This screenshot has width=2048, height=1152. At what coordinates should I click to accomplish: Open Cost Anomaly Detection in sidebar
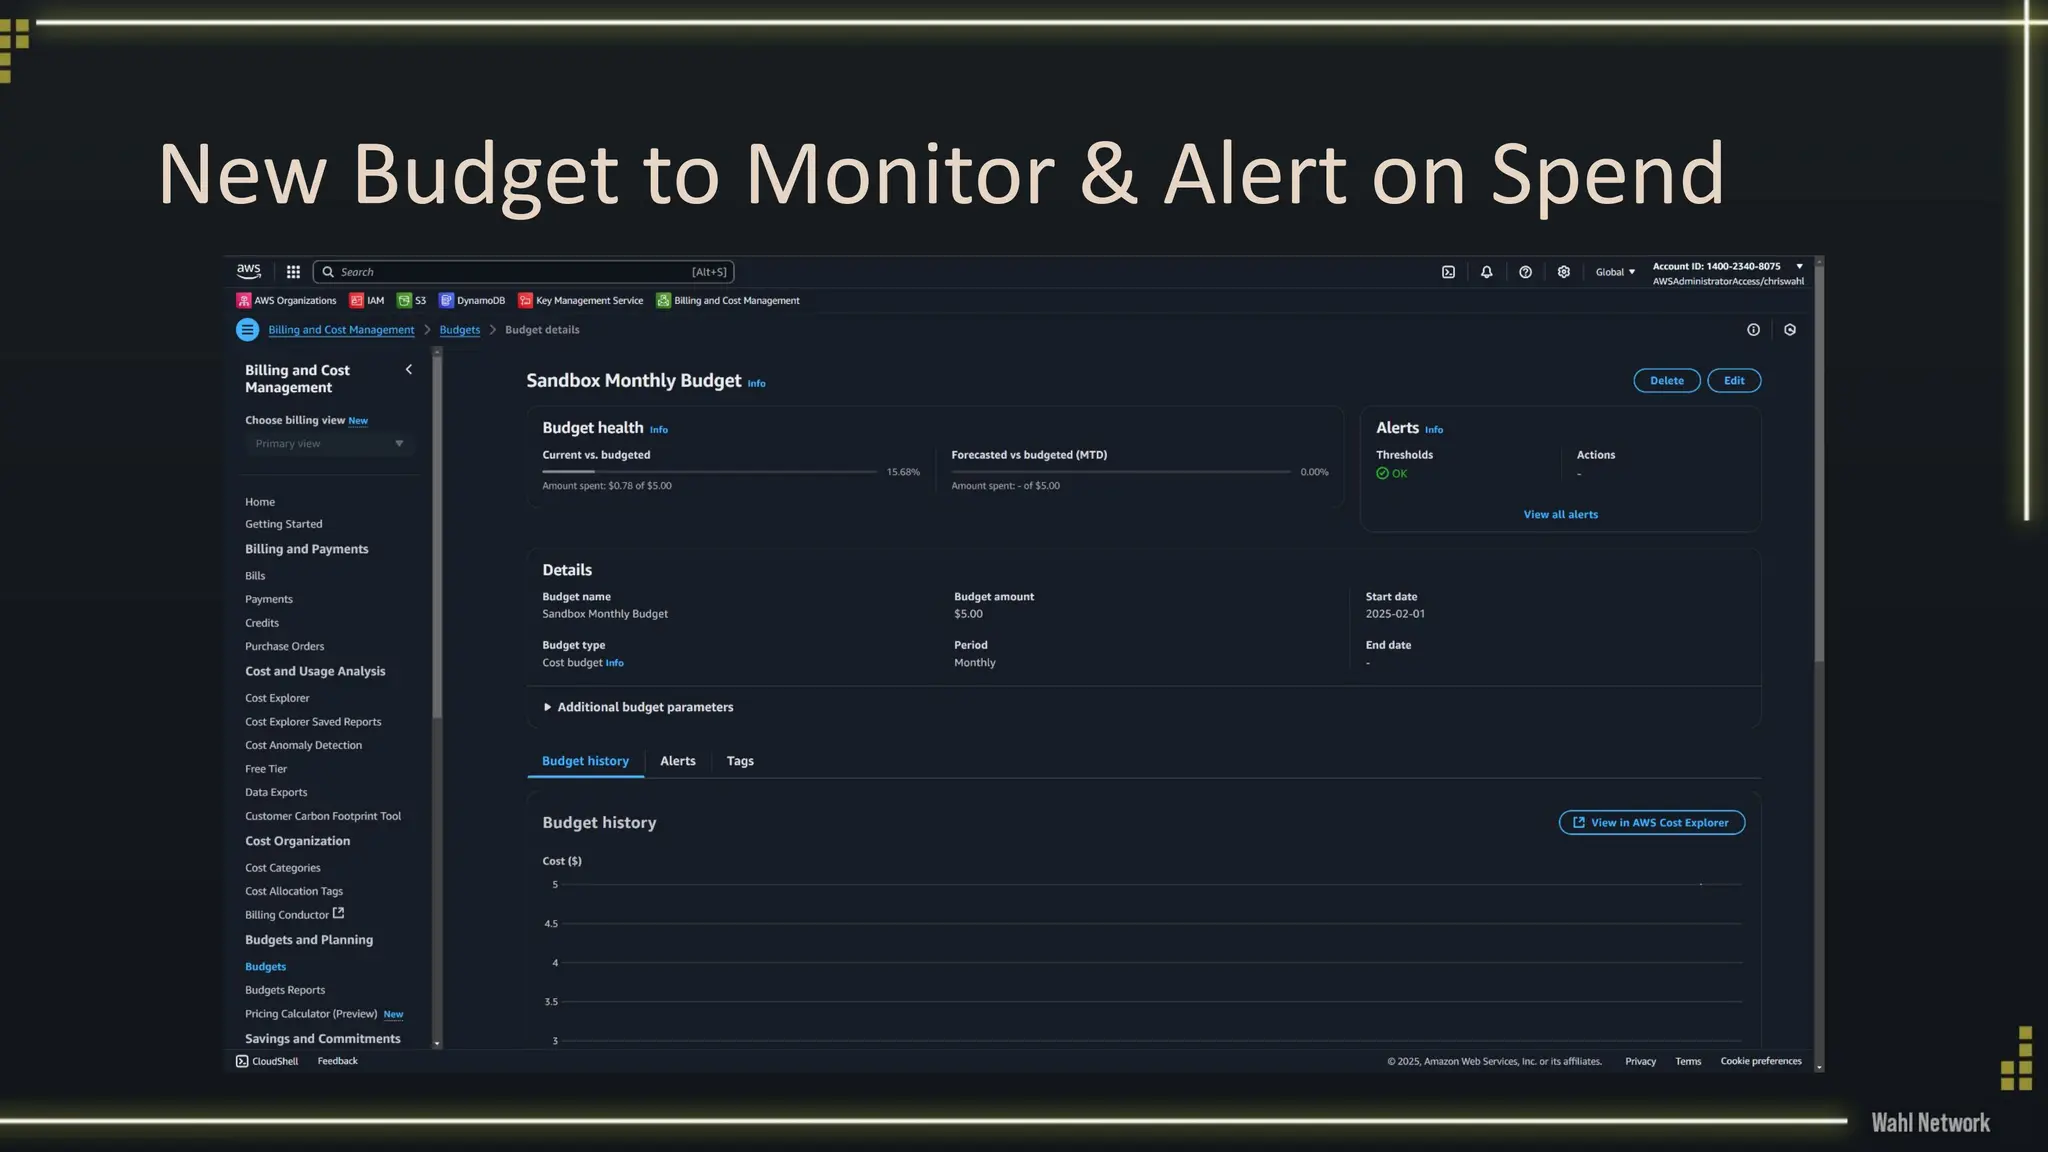[x=304, y=745]
